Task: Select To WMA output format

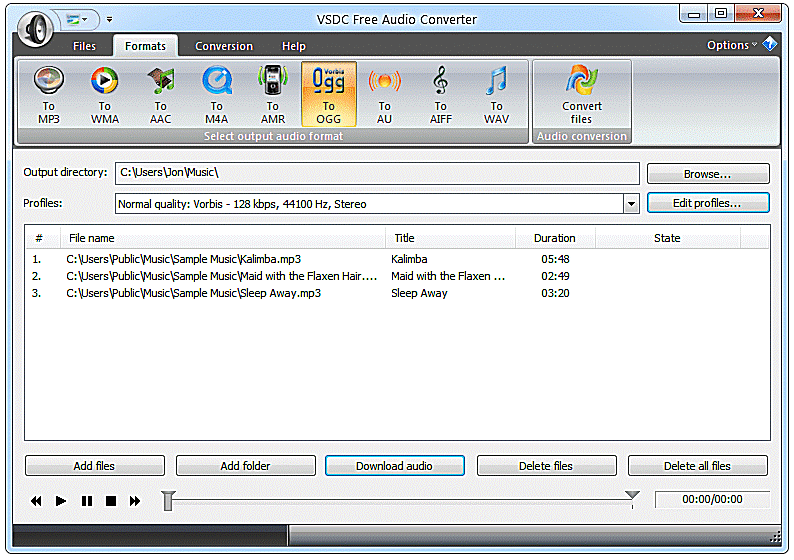Action: click(105, 95)
